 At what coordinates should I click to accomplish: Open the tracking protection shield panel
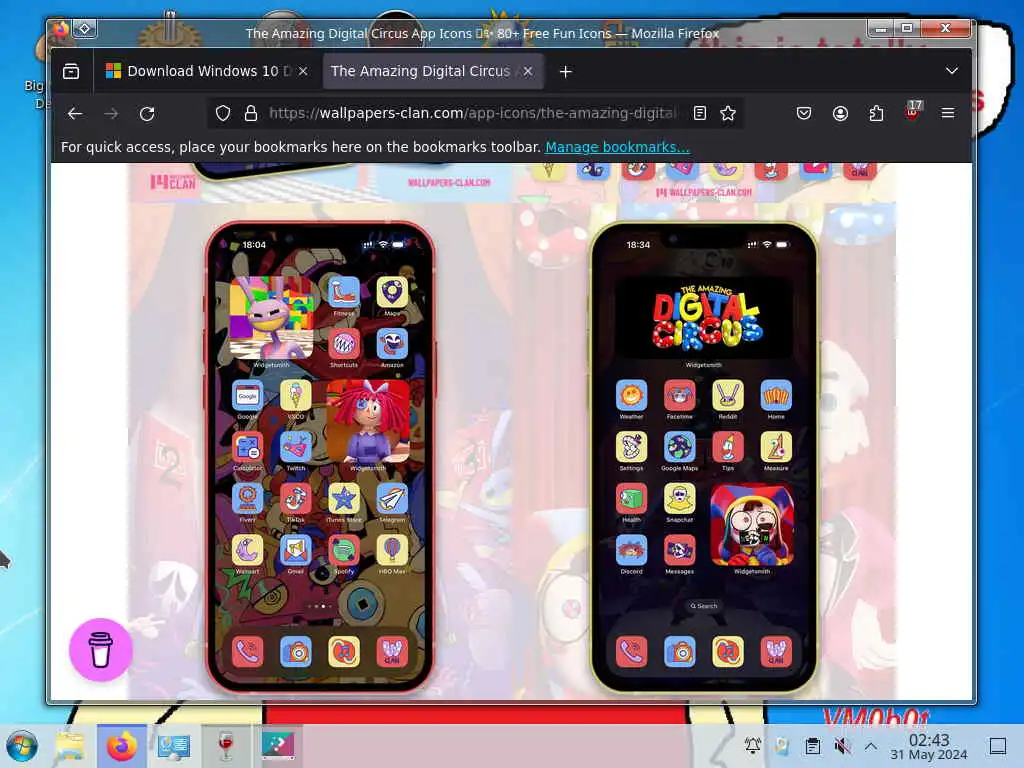click(223, 114)
